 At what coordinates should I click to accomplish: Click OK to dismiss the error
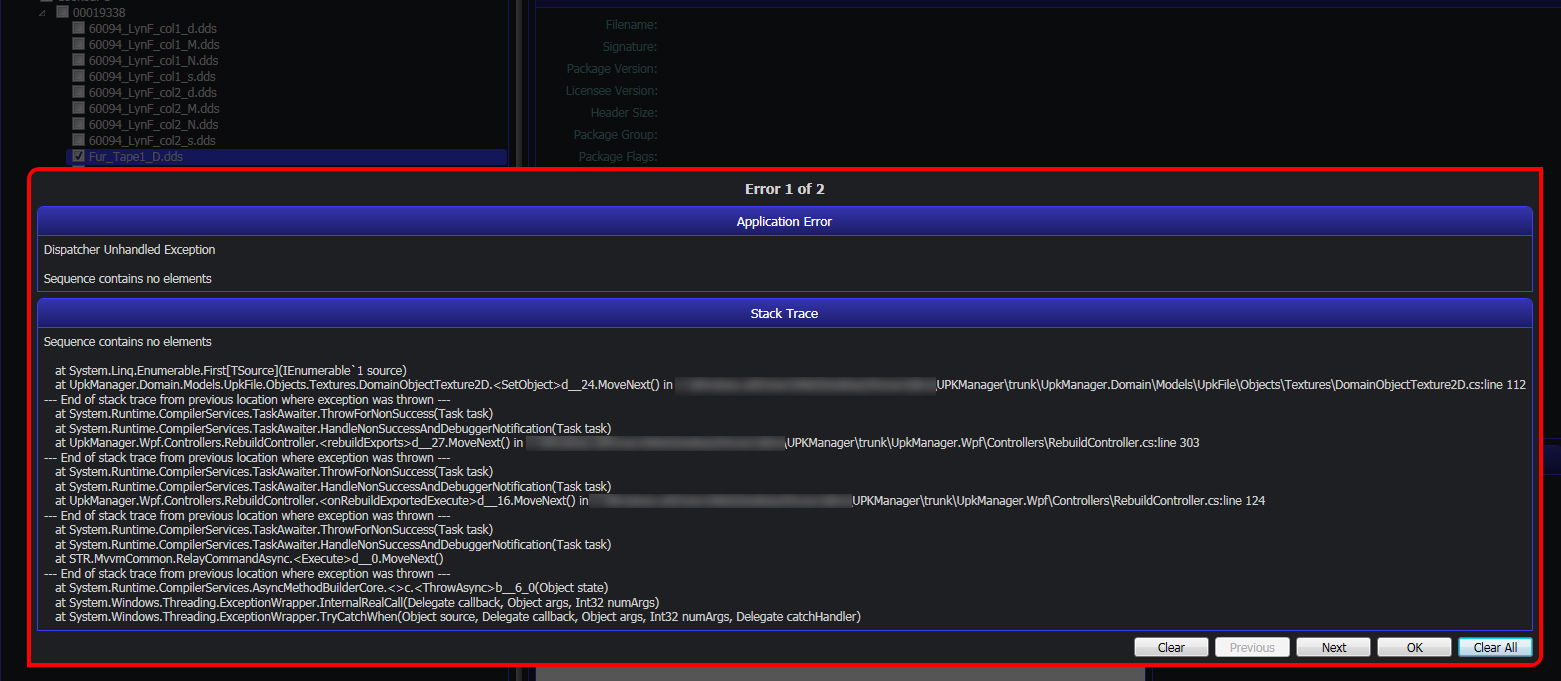coord(1414,647)
